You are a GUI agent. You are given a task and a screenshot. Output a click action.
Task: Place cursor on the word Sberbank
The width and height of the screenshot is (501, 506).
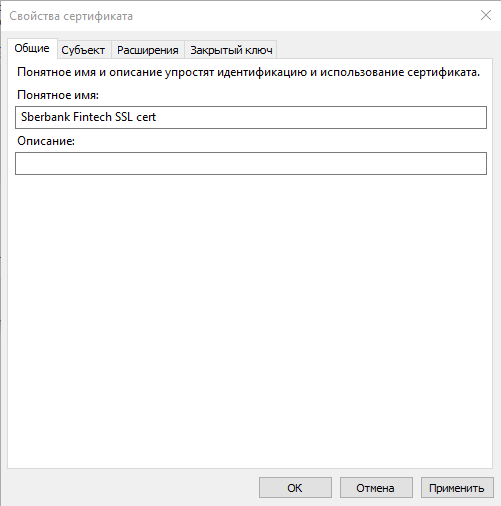46,117
